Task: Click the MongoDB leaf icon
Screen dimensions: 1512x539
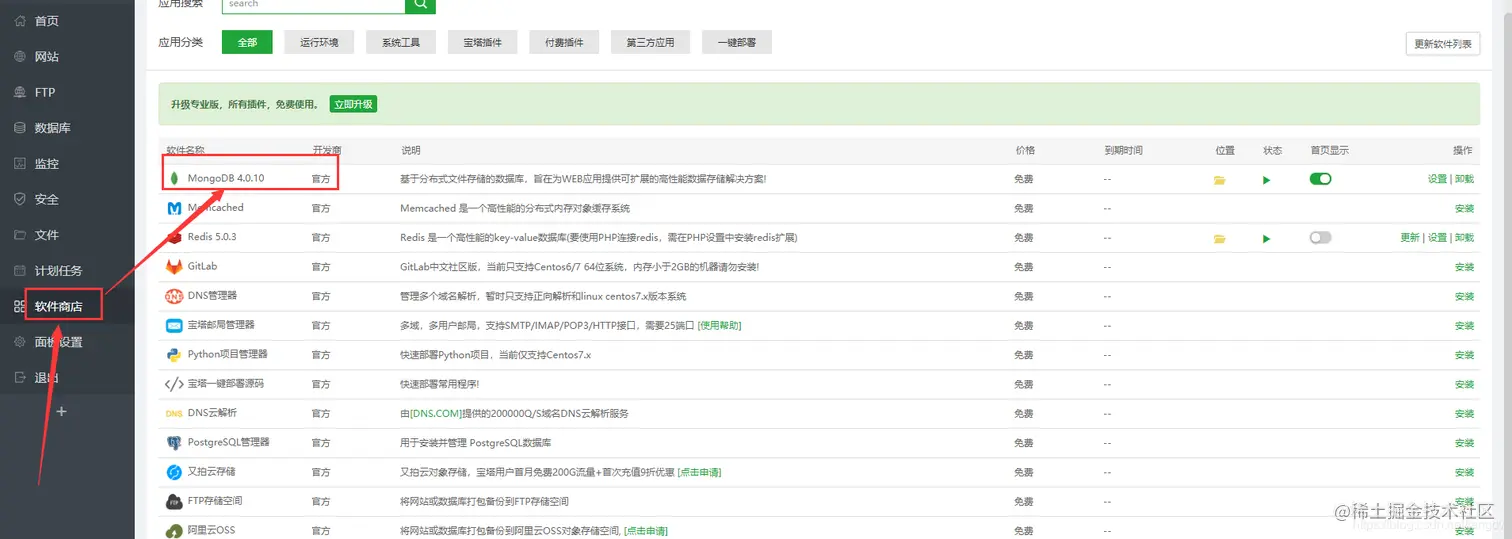Action: (x=174, y=179)
